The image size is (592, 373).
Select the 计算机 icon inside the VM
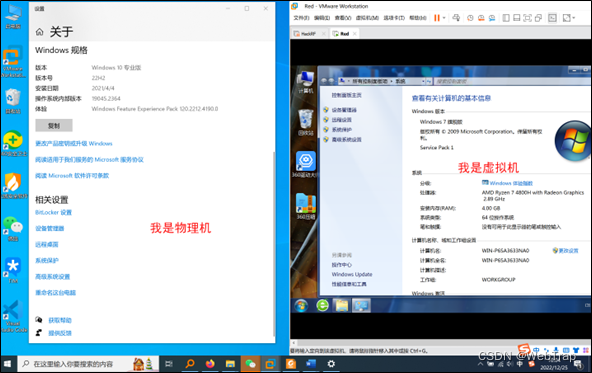305,82
